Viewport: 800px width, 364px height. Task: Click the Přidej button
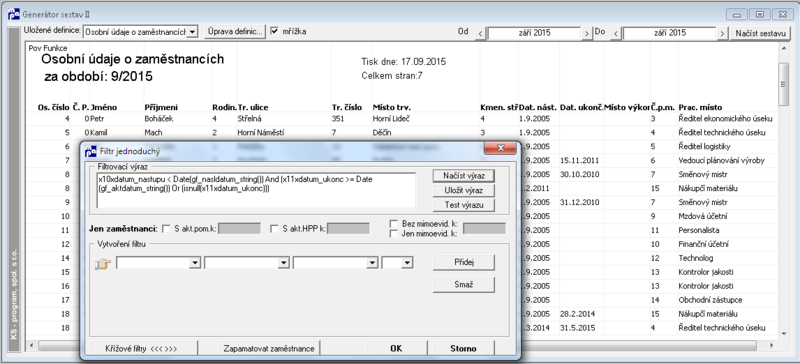463,262
